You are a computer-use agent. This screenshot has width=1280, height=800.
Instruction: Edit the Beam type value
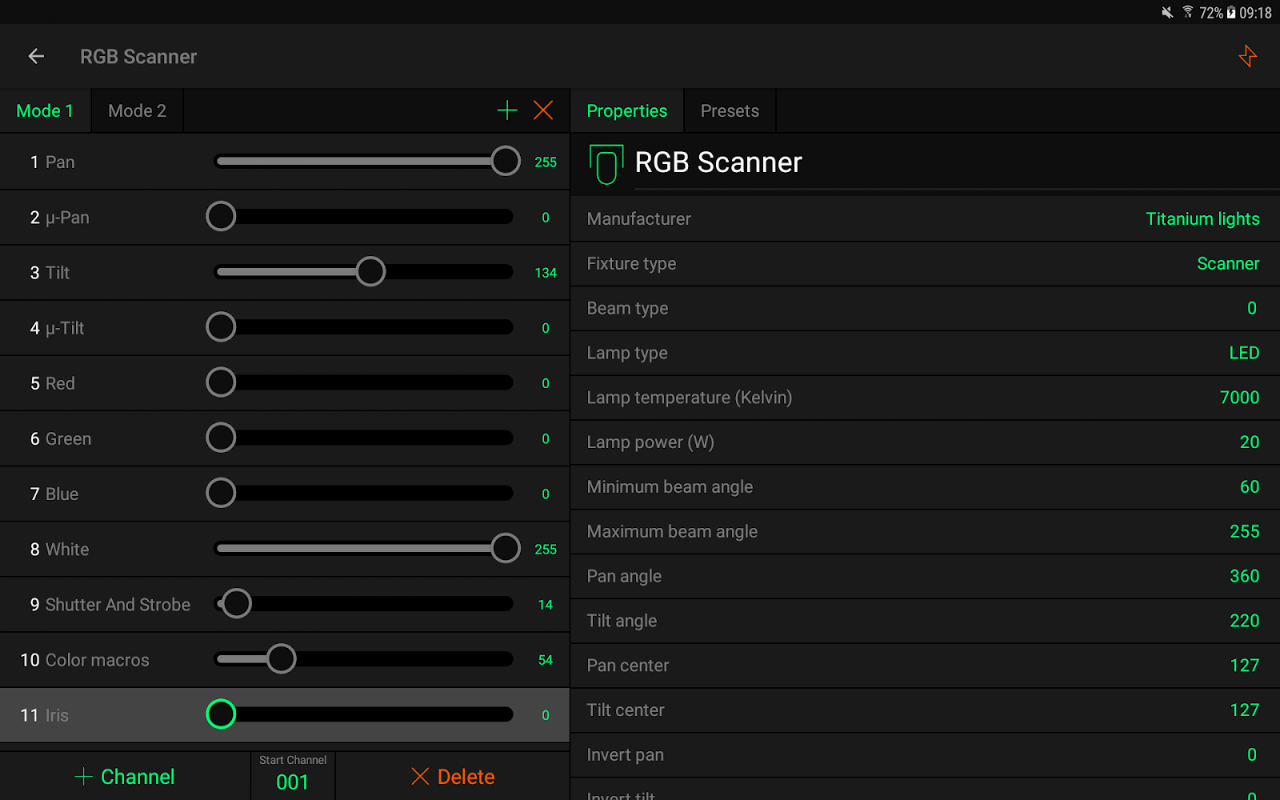click(x=1252, y=308)
